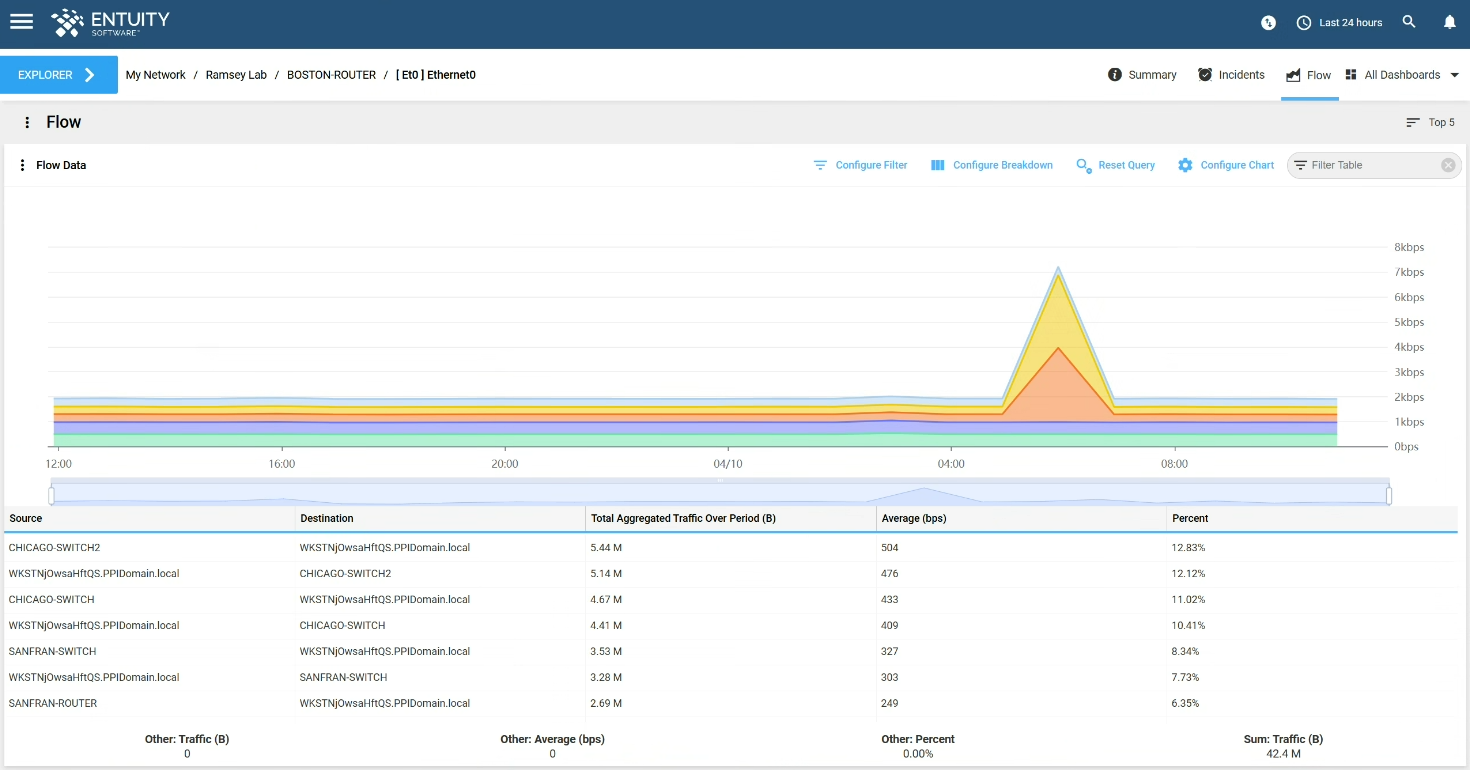Click the 476 average bps value
Viewport: 1470px width, 770px height.
[890, 574]
